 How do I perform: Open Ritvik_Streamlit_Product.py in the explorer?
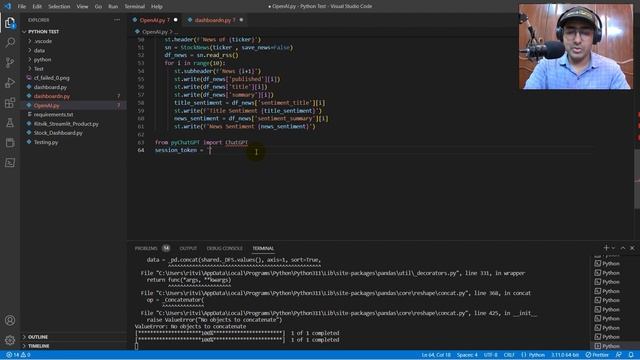(x=66, y=124)
